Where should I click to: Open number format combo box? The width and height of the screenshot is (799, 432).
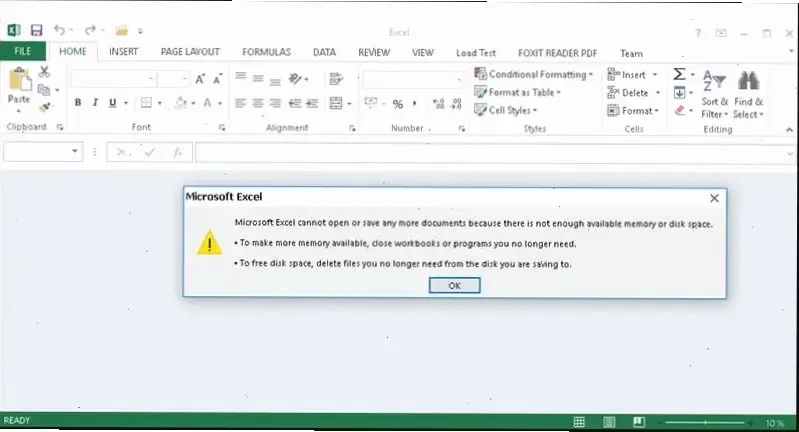point(412,80)
